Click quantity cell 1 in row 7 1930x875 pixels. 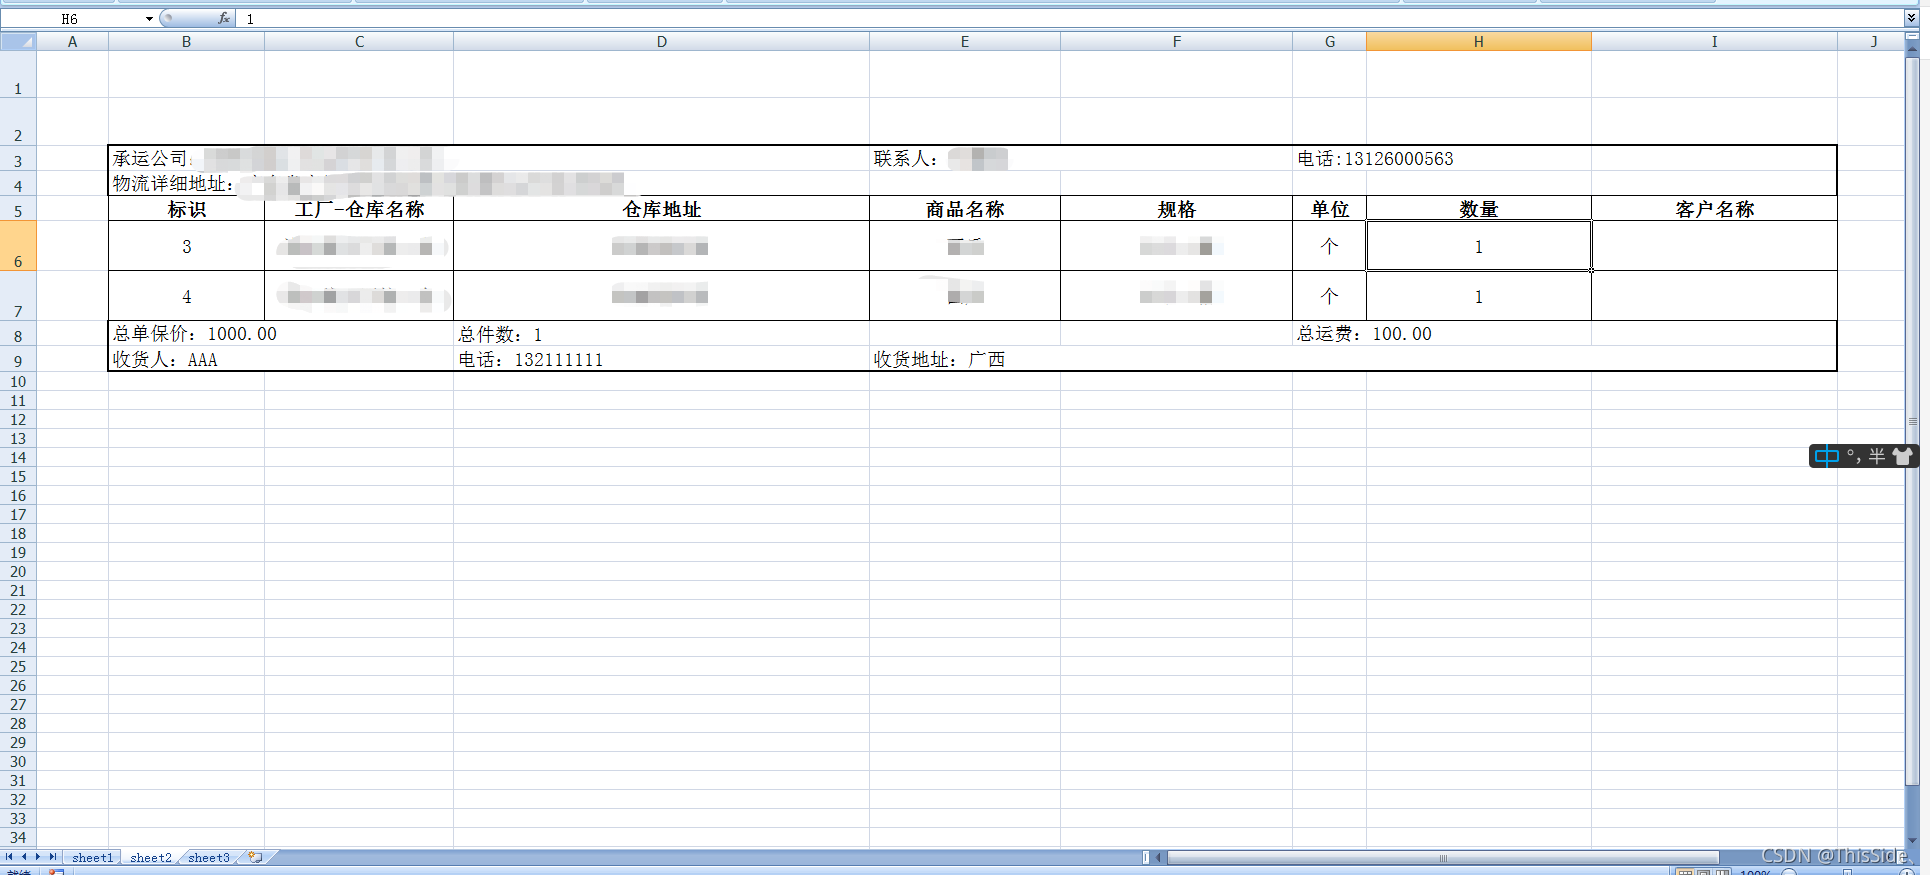[1478, 296]
